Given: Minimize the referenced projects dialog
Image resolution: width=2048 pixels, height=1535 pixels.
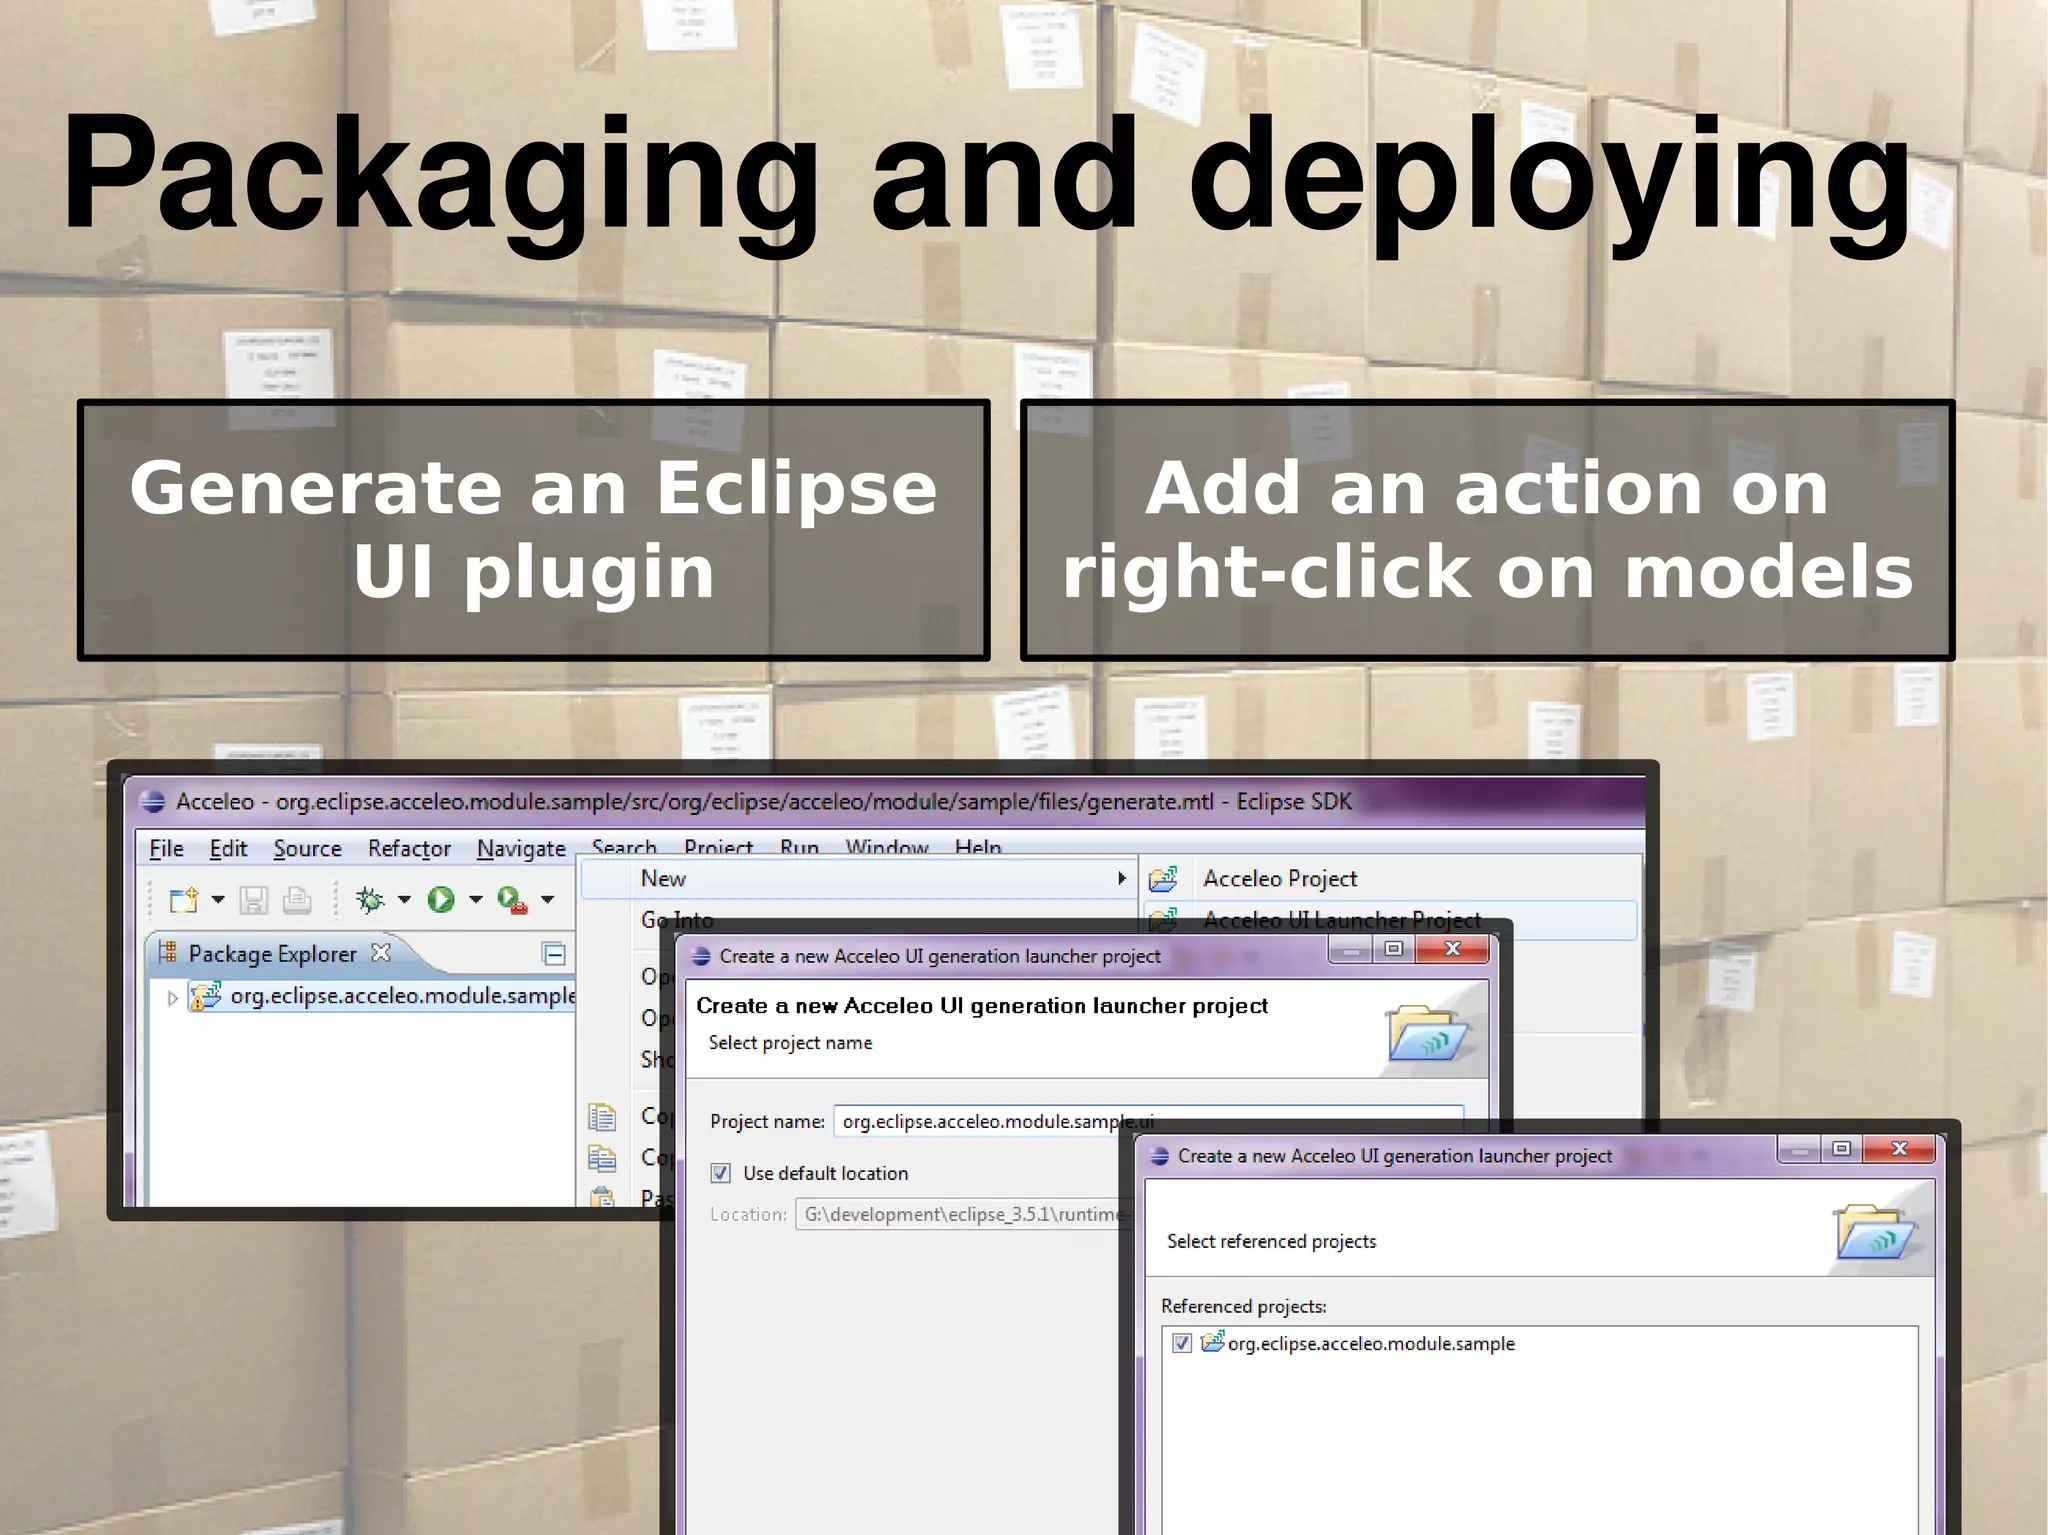Looking at the screenshot, I should pyautogui.click(x=1798, y=1150).
